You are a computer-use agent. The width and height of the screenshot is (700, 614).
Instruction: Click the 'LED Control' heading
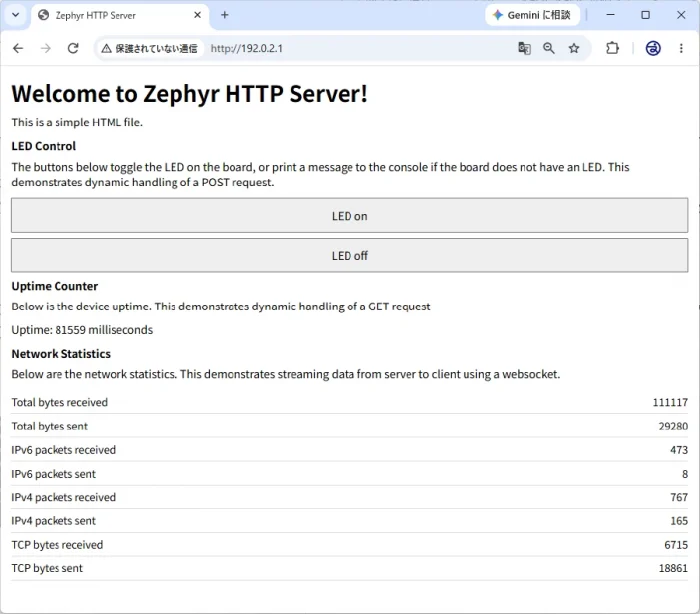coord(44,146)
